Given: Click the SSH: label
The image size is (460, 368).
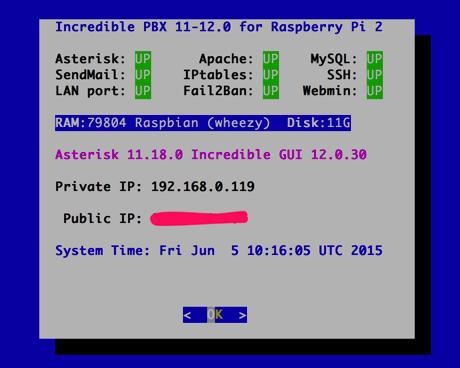Looking at the screenshot, I should 342,75.
